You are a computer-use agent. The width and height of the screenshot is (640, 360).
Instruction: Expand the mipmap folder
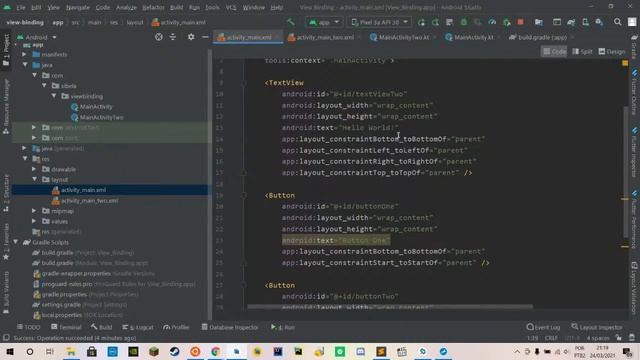(x=34, y=211)
